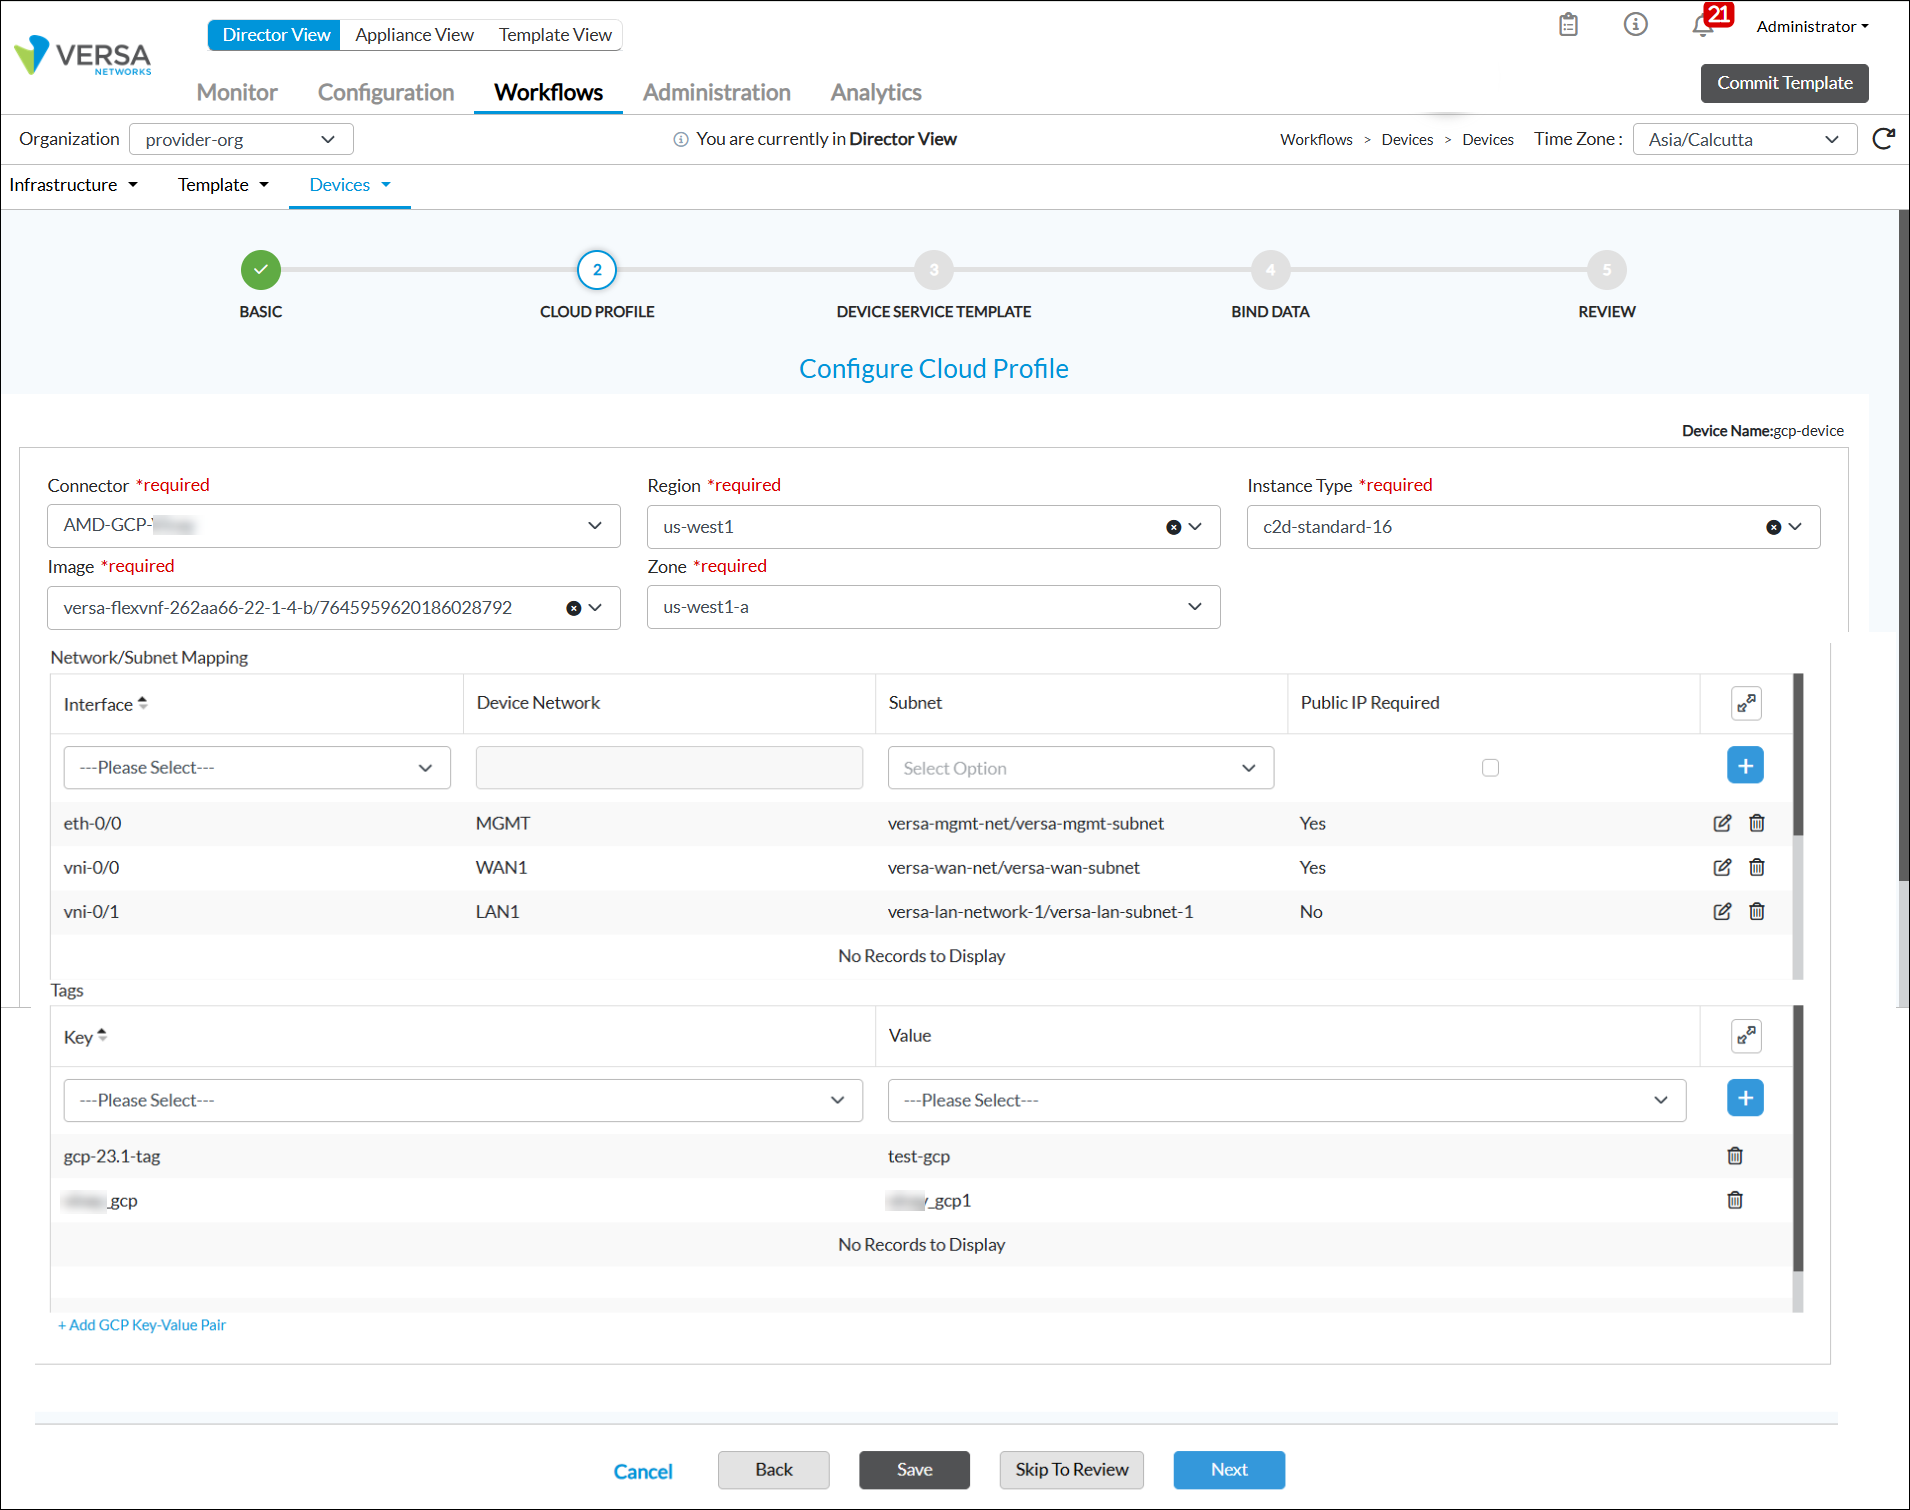
Task: Enable Public IP Required for the new mapping
Action: pyautogui.click(x=1490, y=768)
